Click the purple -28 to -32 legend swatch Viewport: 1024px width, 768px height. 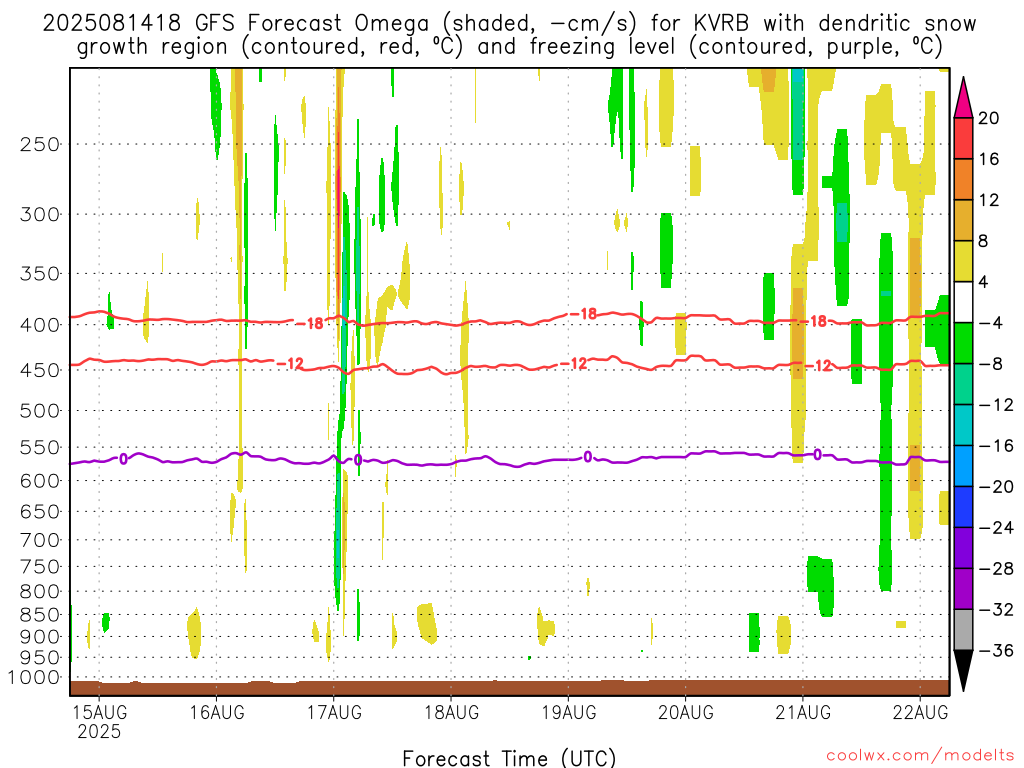click(963, 589)
